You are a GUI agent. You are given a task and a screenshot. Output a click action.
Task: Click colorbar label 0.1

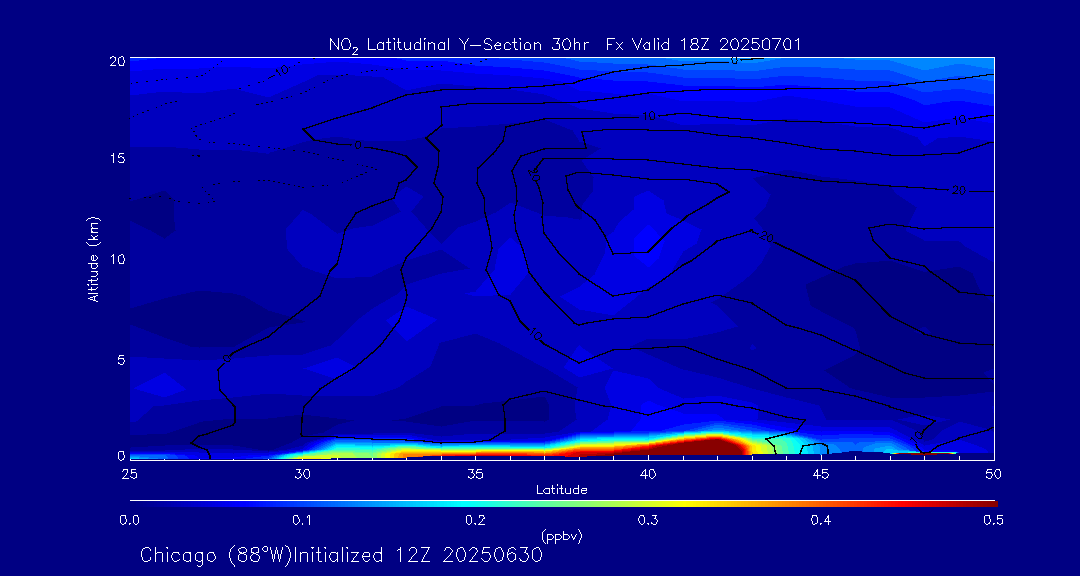click(x=302, y=521)
